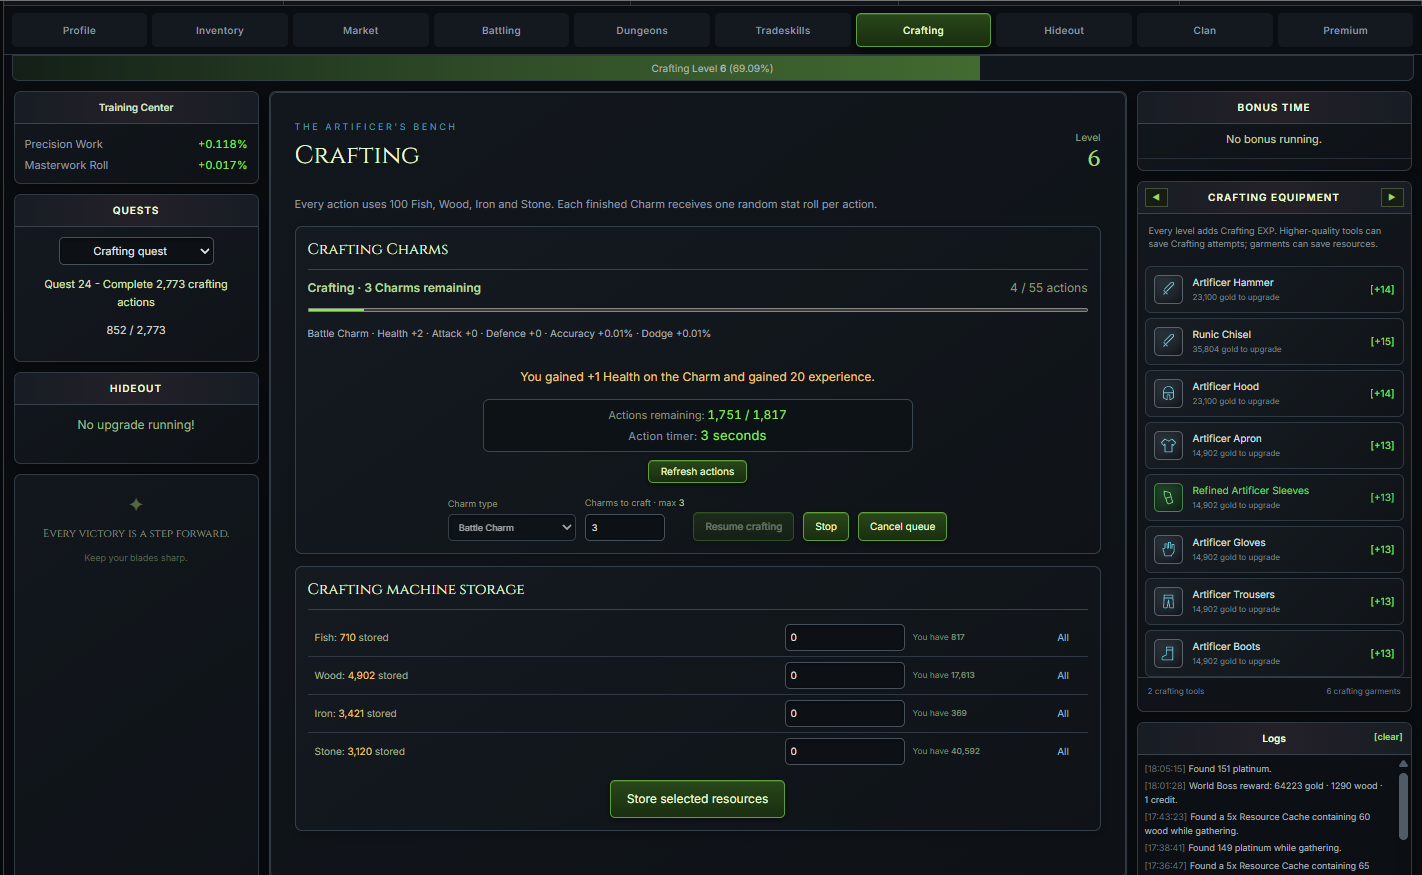The width and height of the screenshot is (1422, 875).
Task: Focus the Iron storage amount field
Action: tap(845, 713)
